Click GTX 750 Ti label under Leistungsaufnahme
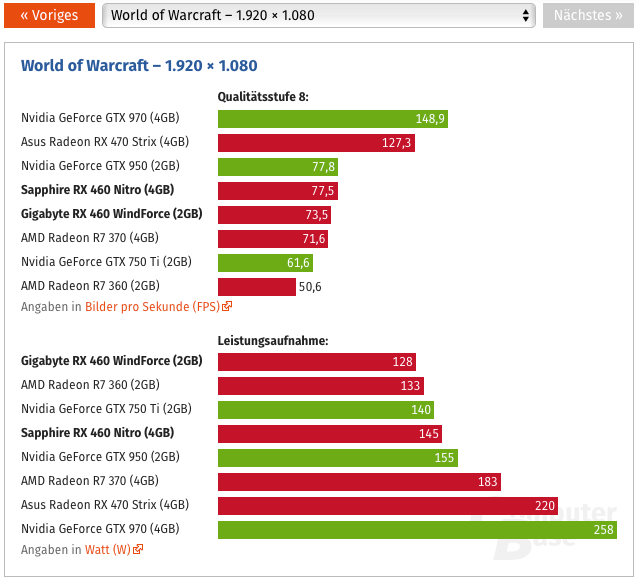 106,409
